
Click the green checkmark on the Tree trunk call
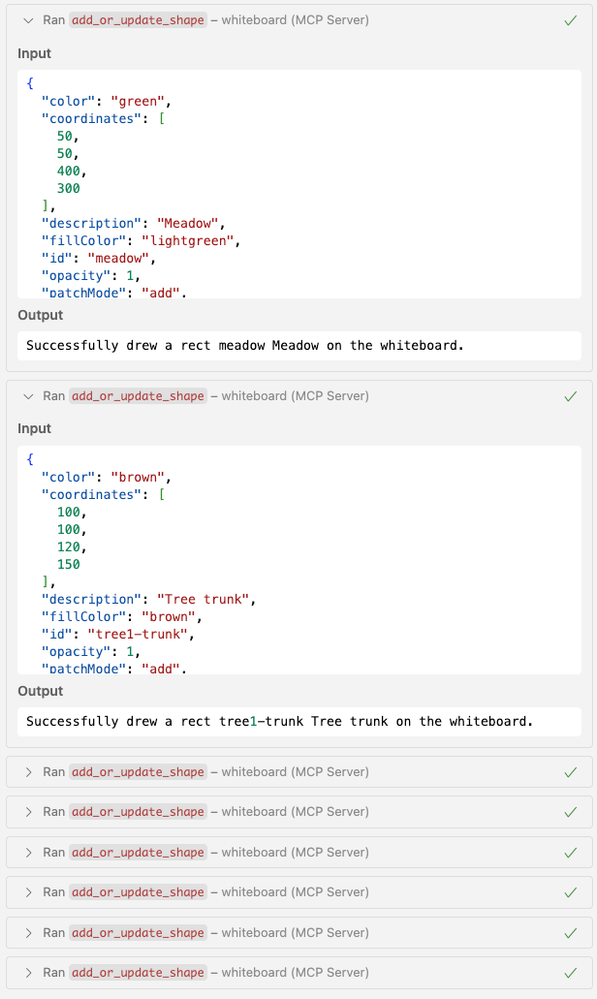point(570,396)
